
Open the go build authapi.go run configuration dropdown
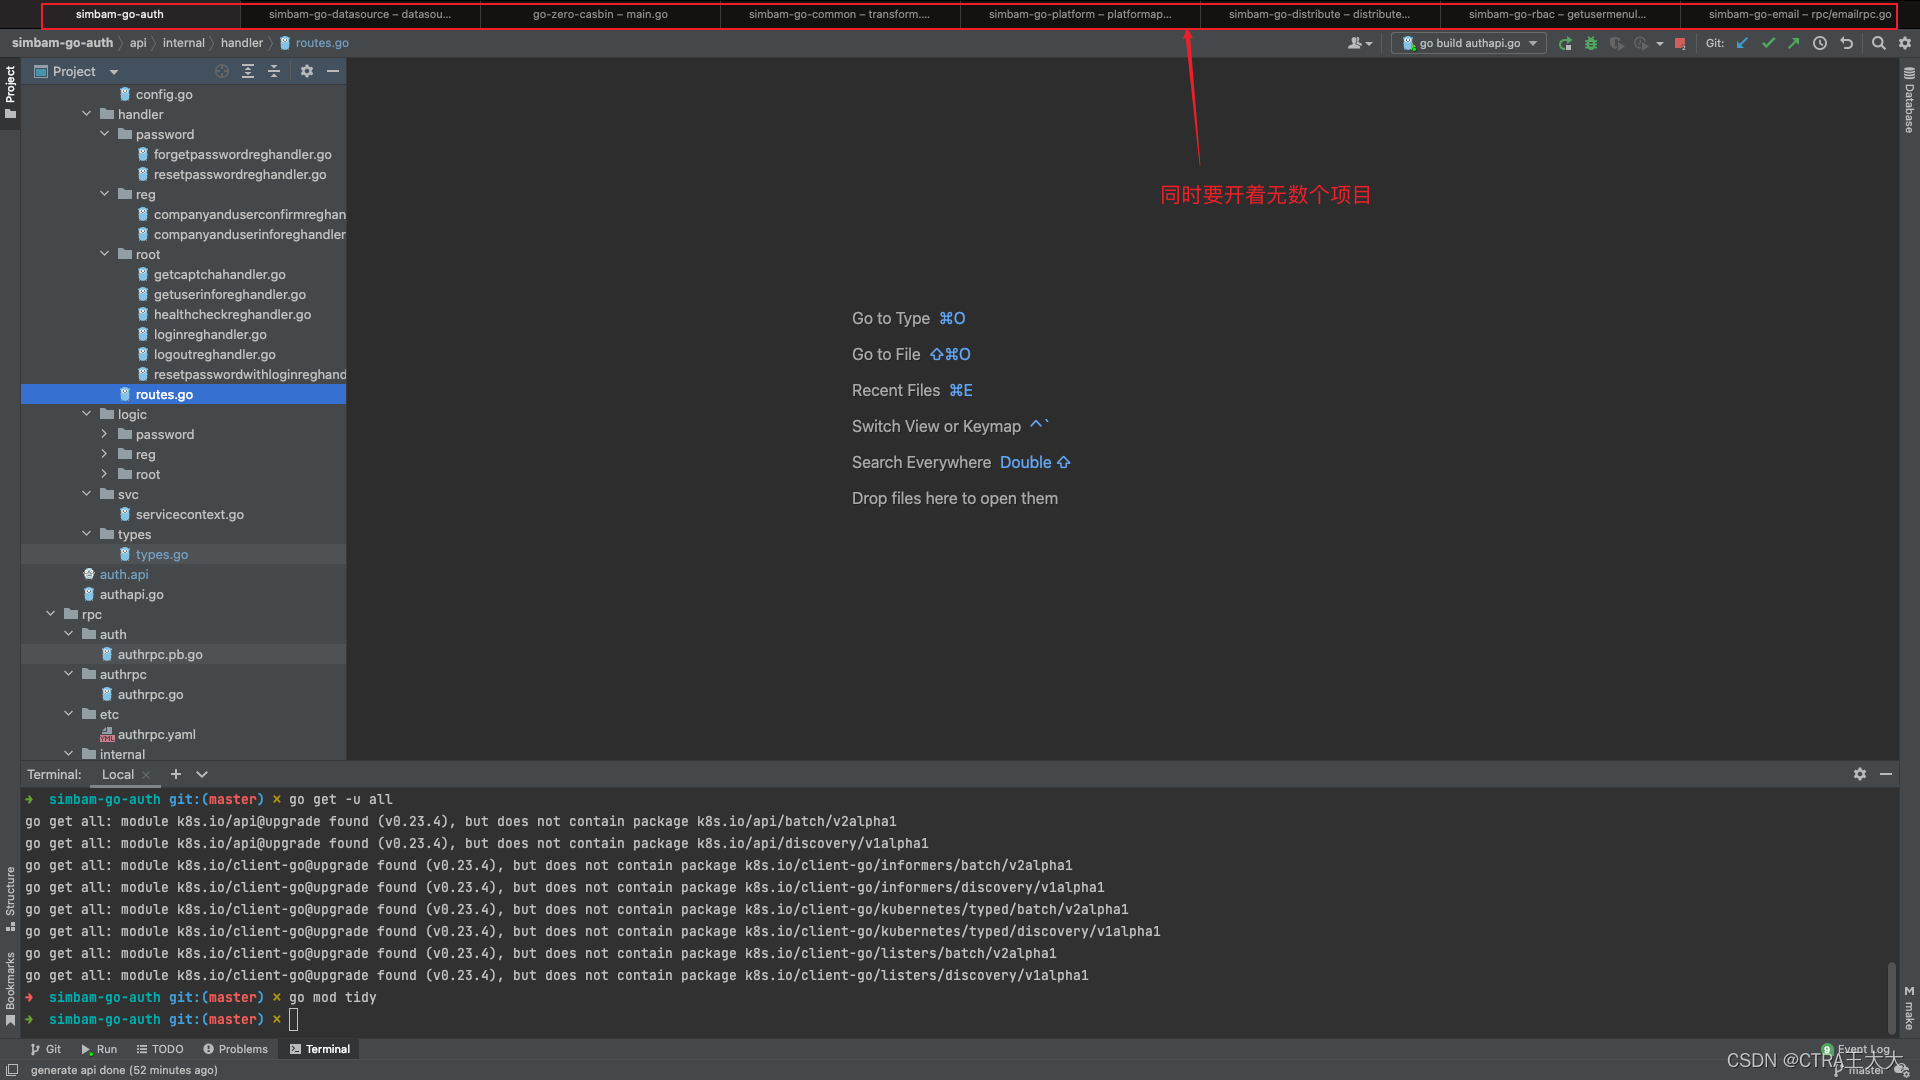pos(1468,43)
